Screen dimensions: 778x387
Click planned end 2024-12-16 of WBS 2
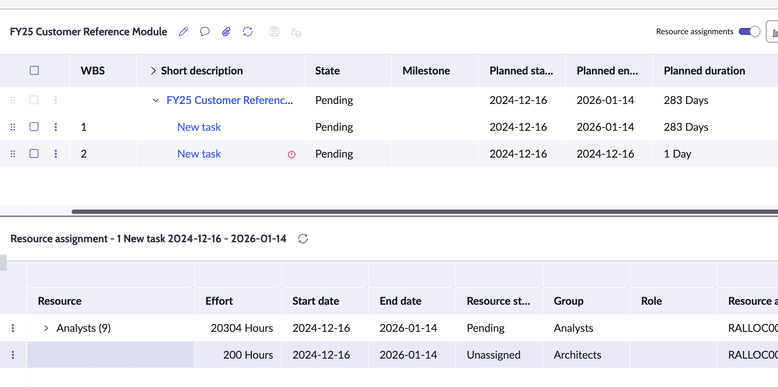[x=609, y=154]
